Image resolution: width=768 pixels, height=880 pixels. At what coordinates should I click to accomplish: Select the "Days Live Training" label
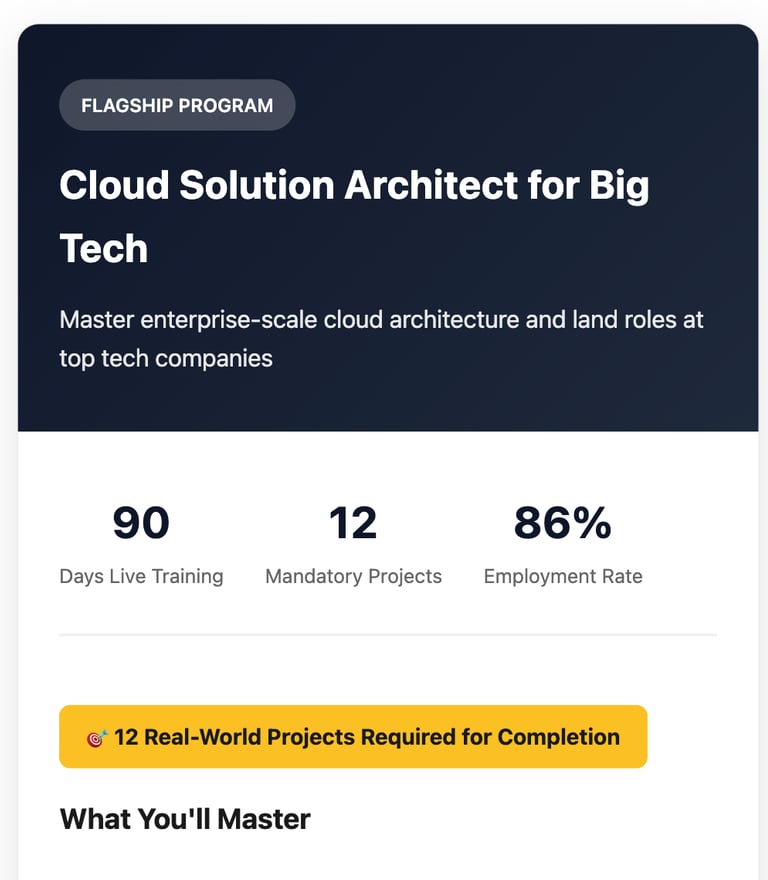click(x=141, y=576)
